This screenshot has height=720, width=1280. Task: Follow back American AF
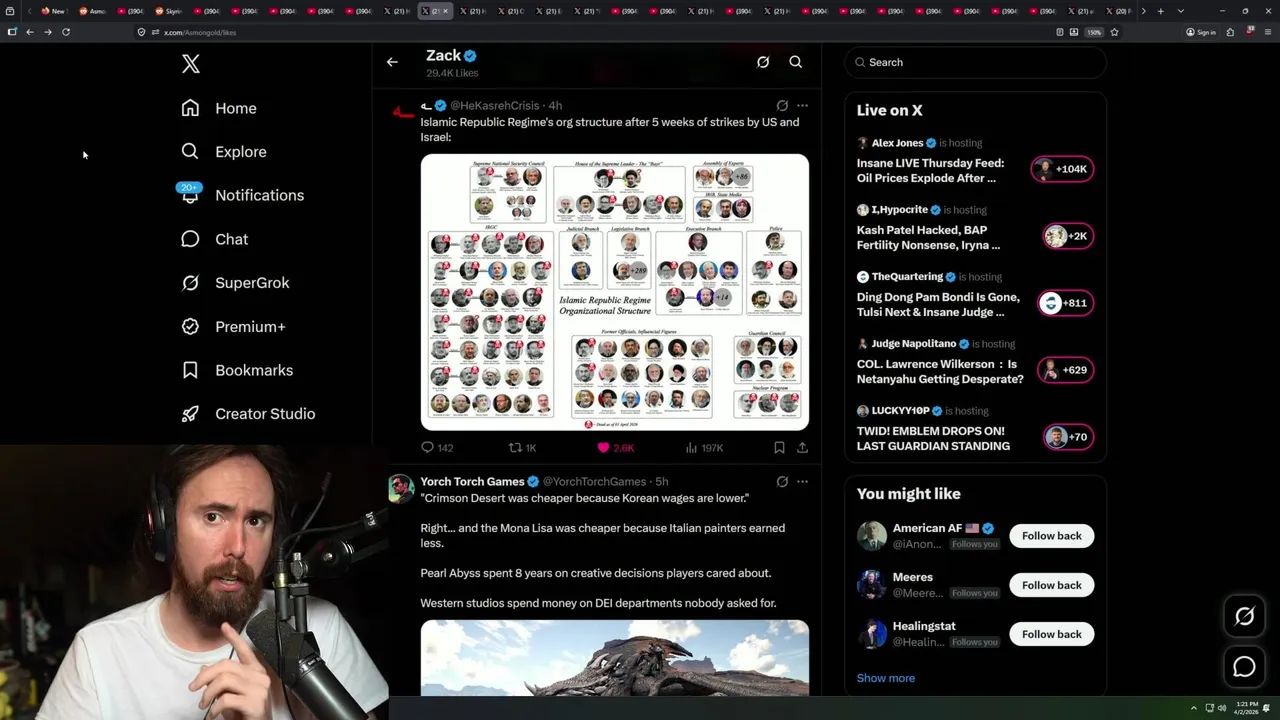(x=1052, y=536)
